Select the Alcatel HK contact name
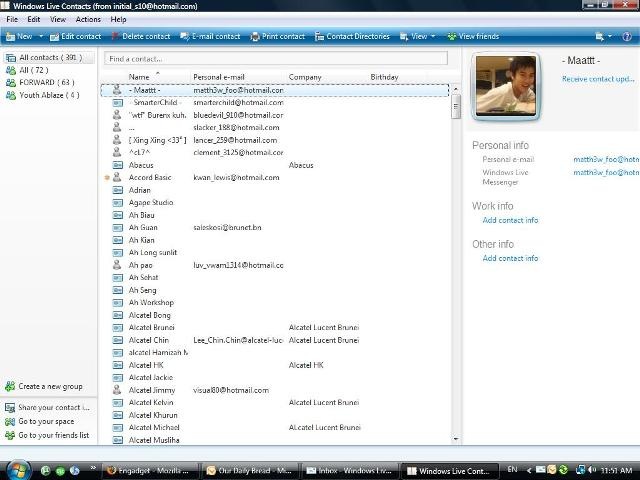 tap(146, 365)
